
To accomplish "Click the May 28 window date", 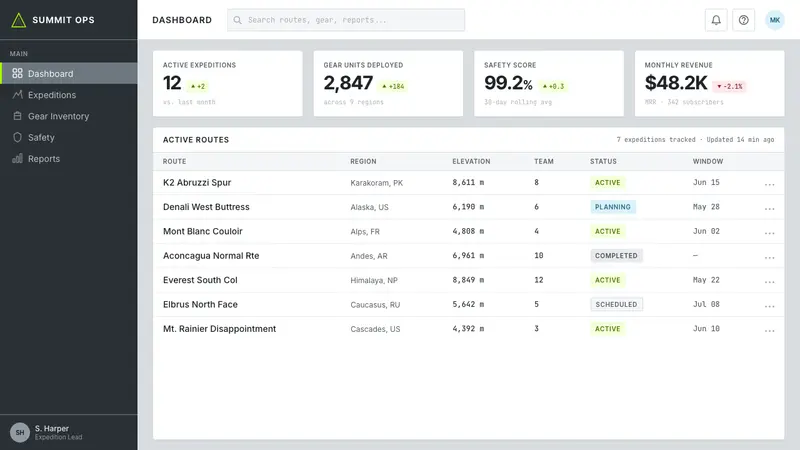I will (706, 207).
